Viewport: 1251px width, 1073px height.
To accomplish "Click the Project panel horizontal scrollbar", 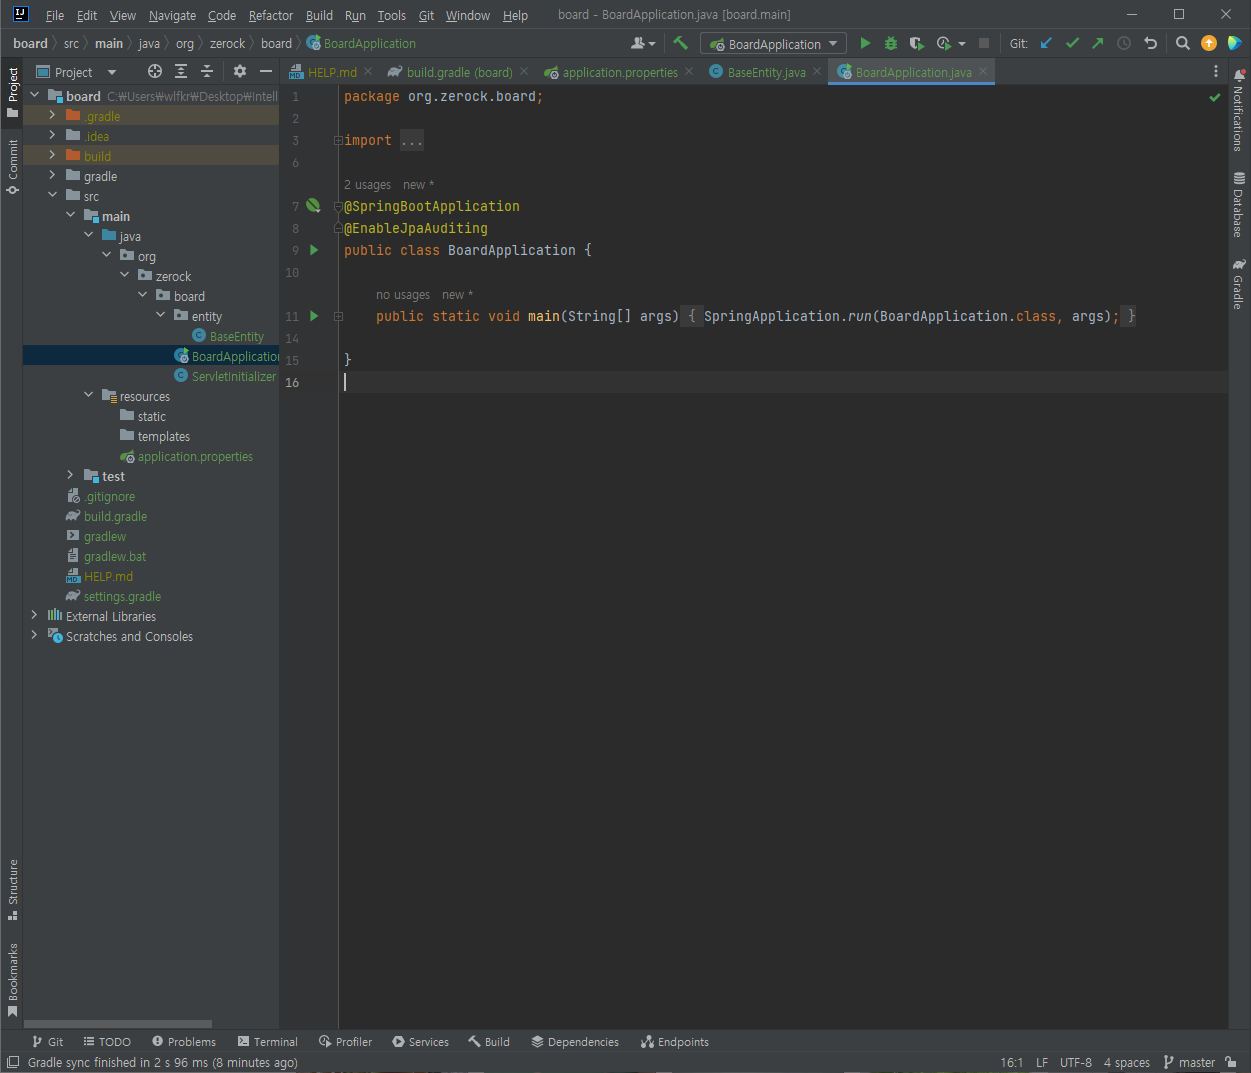I will coord(118,1024).
